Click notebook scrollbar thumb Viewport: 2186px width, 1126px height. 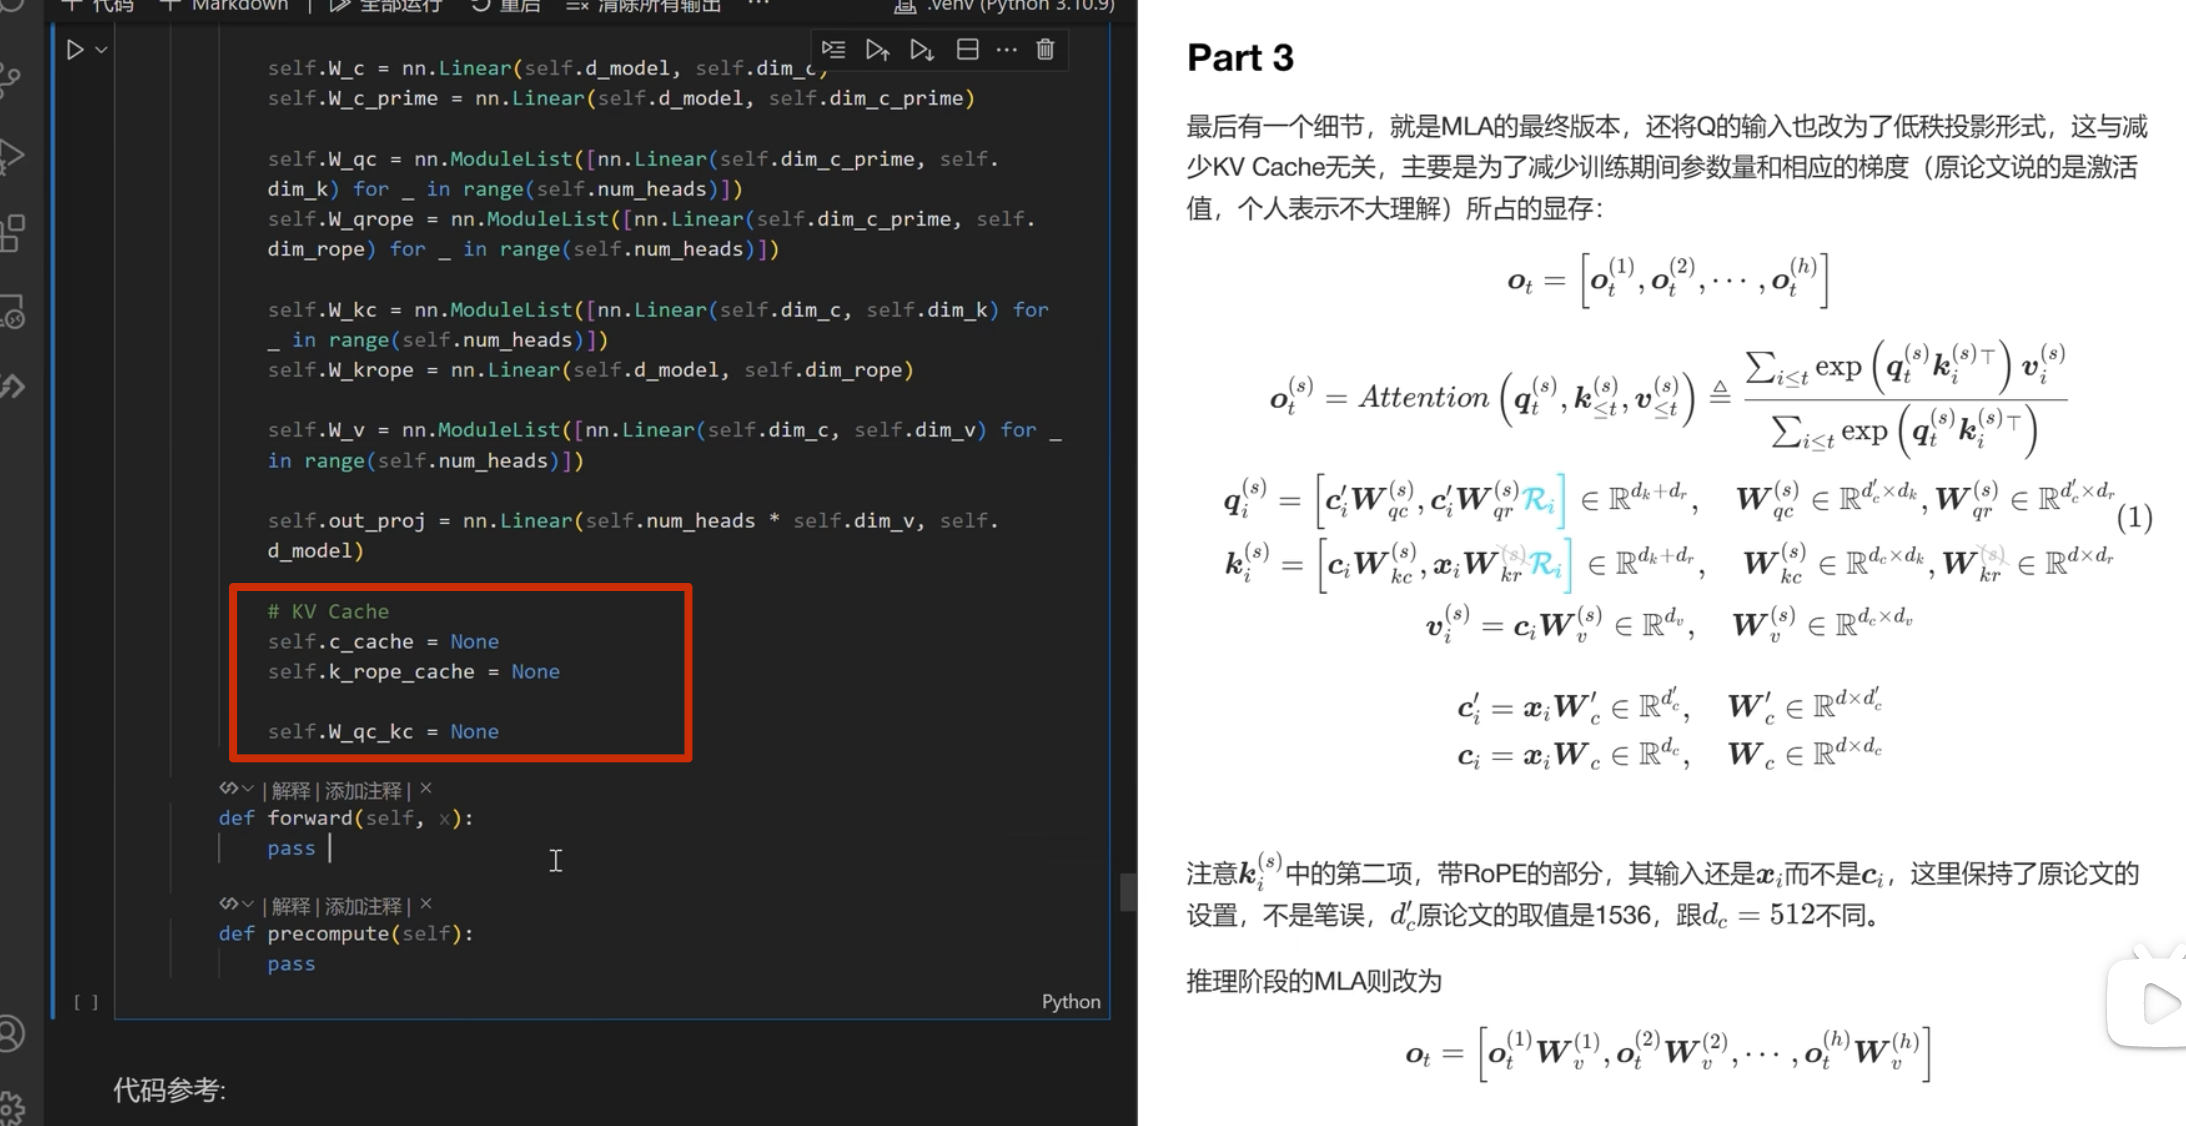1127,892
